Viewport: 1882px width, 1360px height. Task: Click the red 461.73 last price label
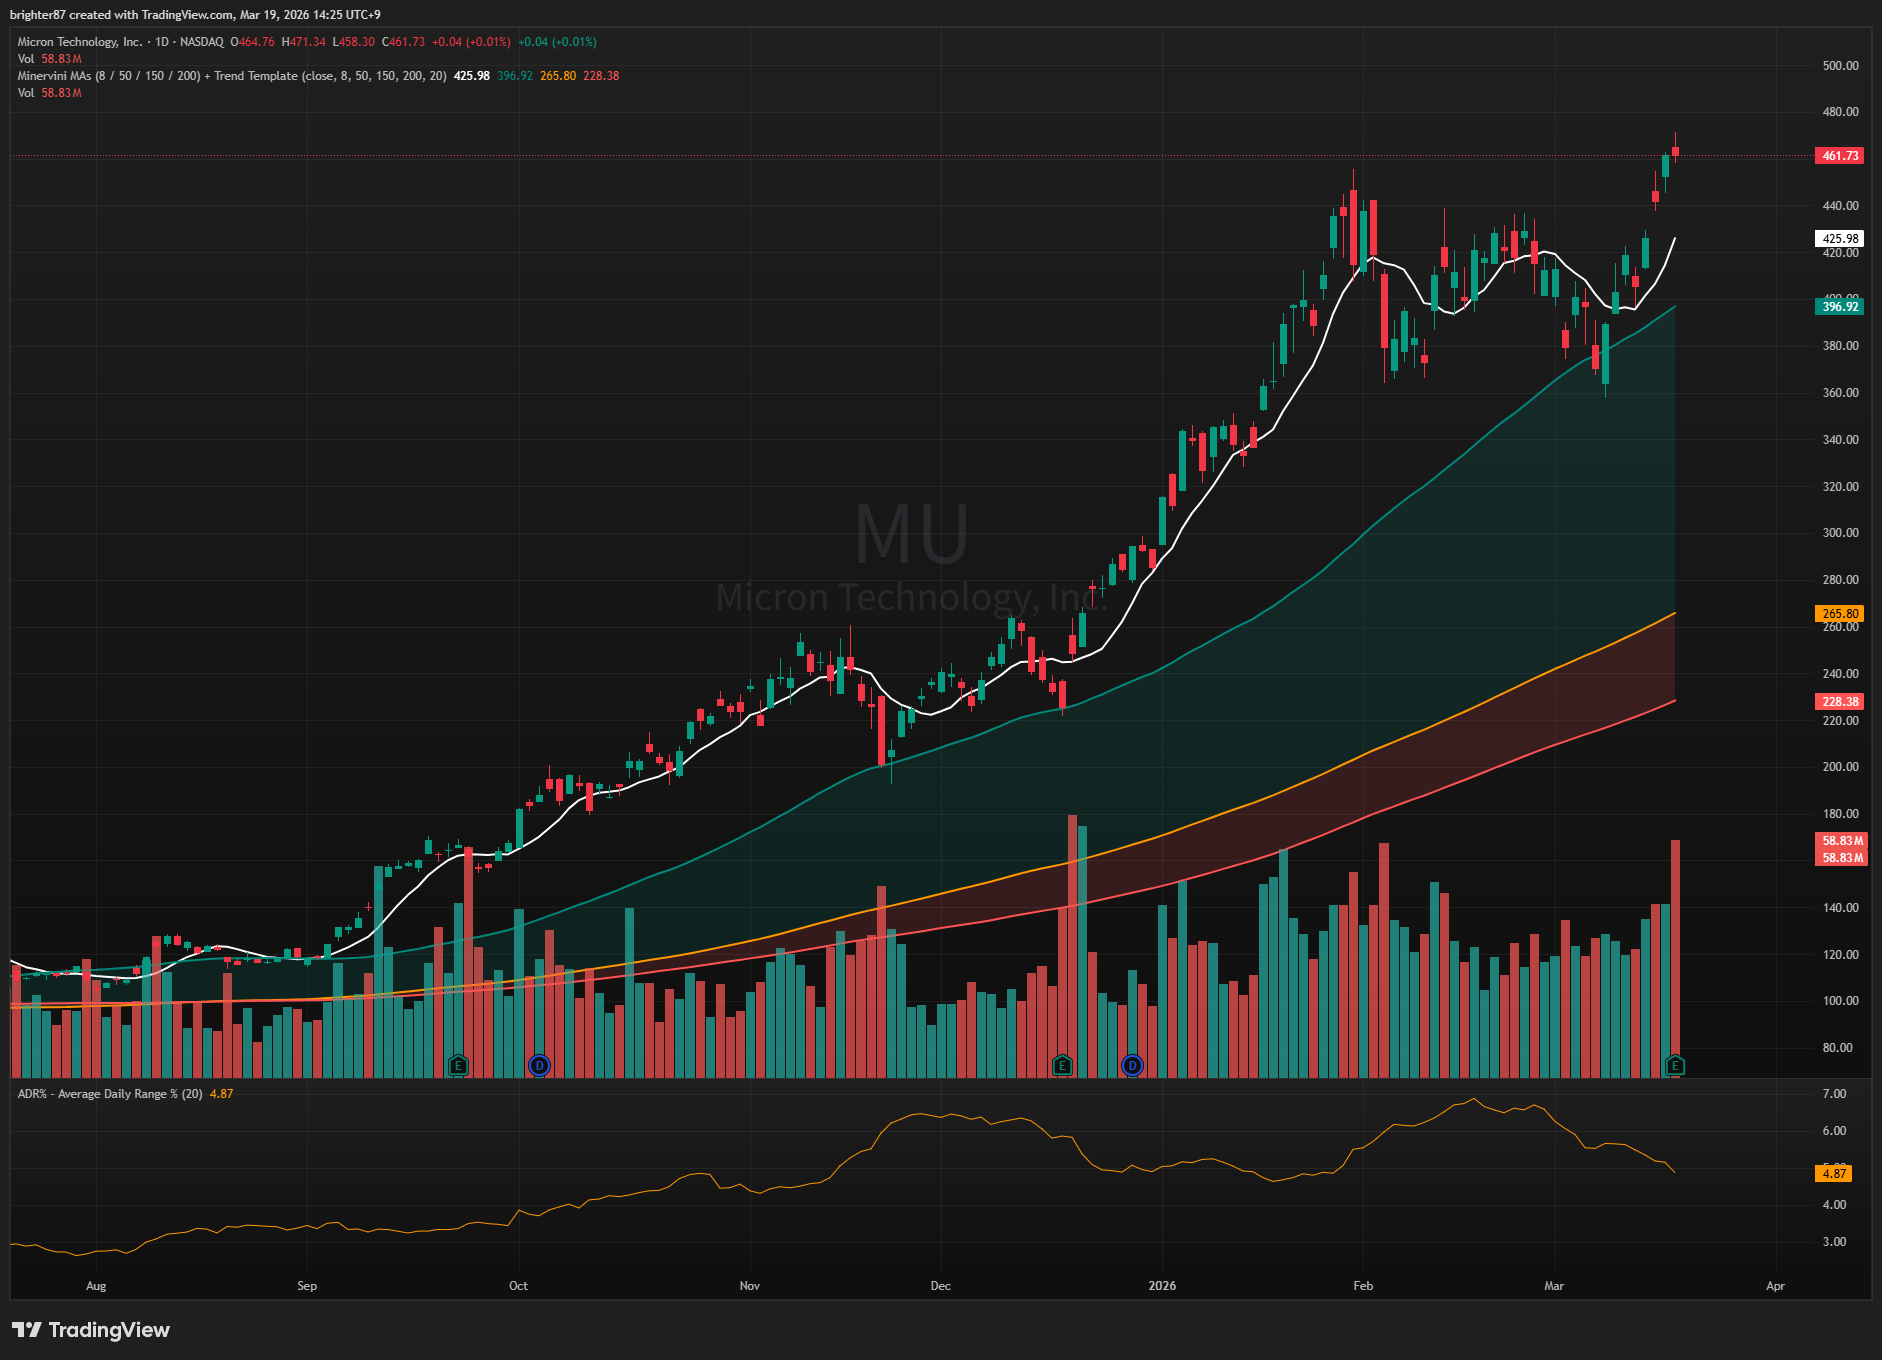[1839, 156]
